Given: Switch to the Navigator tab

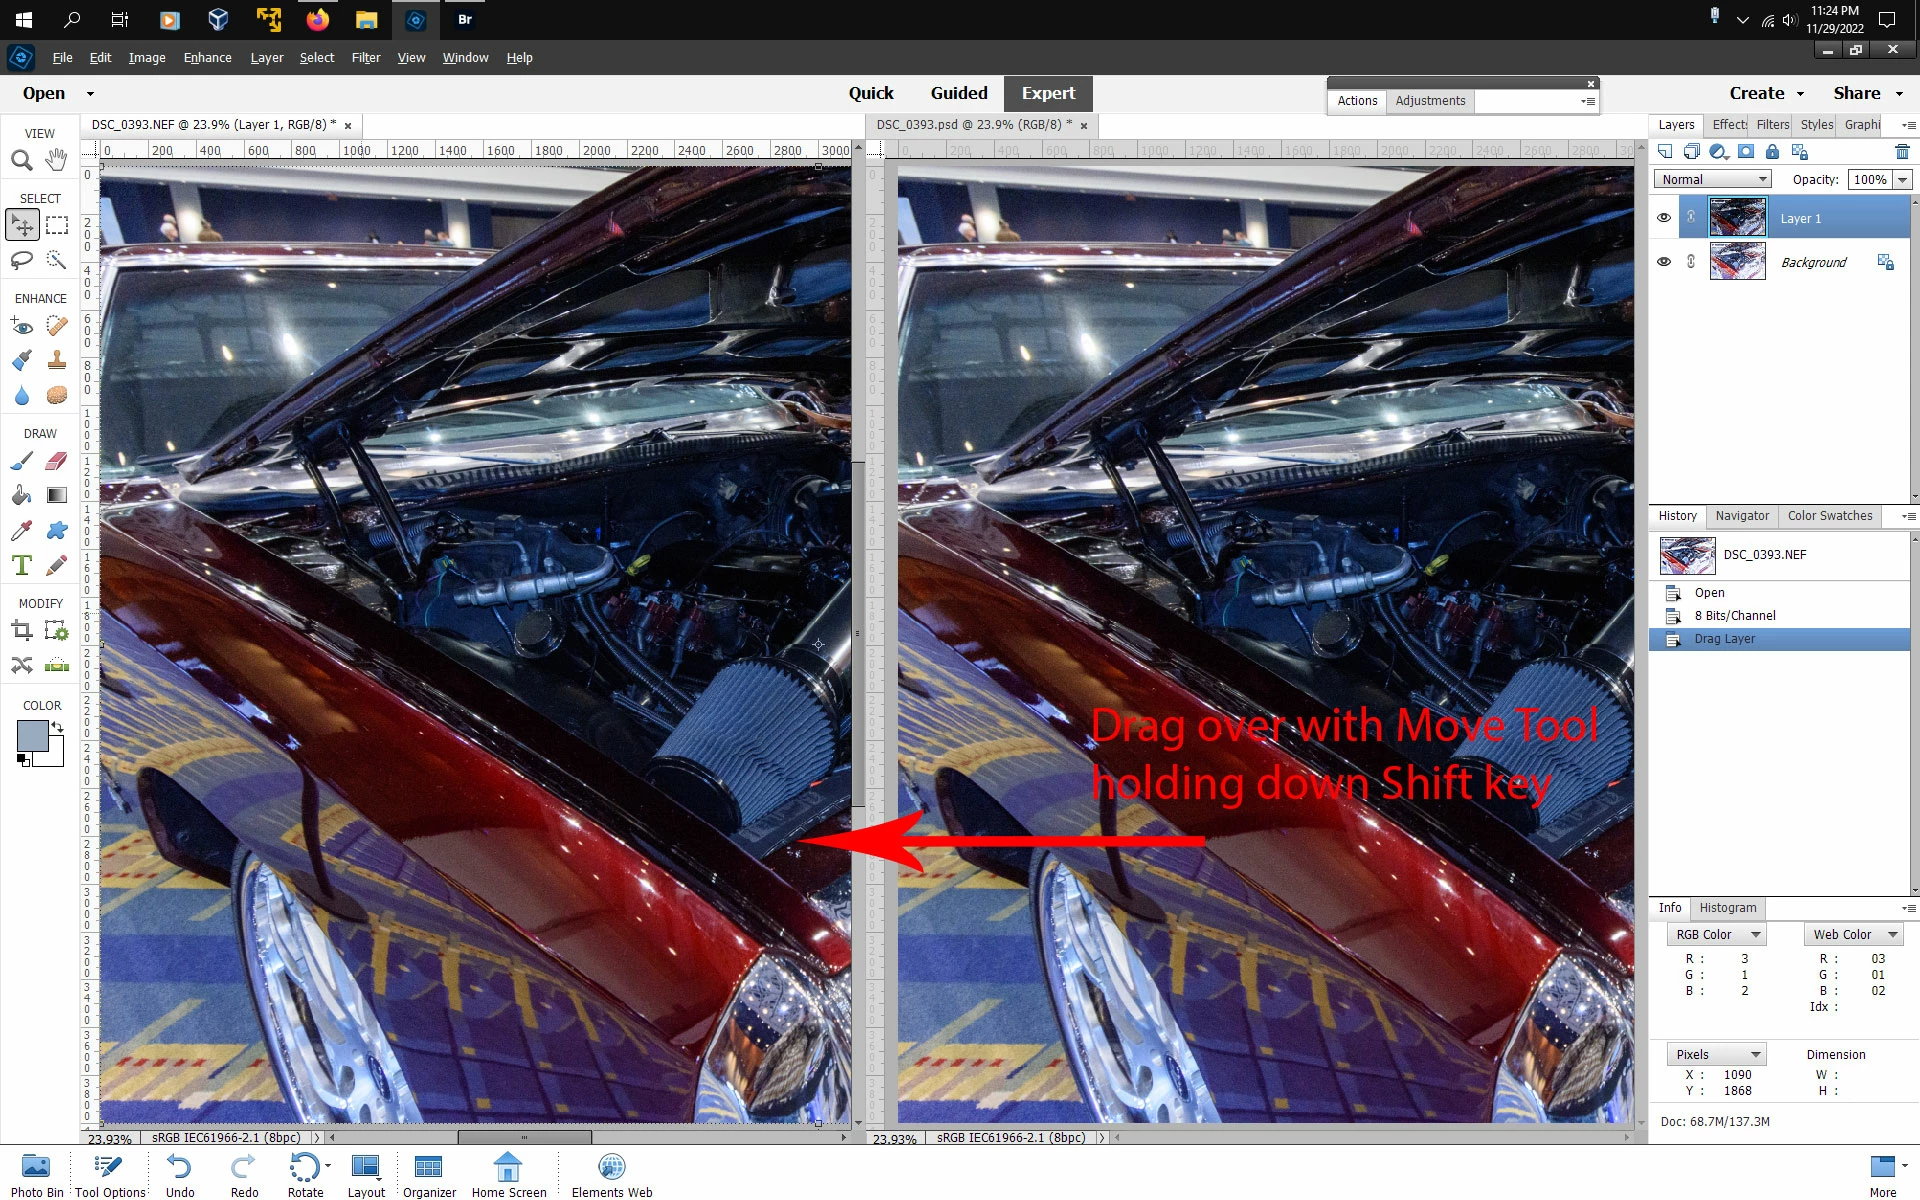Looking at the screenshot, I should tap(1742, 516).
